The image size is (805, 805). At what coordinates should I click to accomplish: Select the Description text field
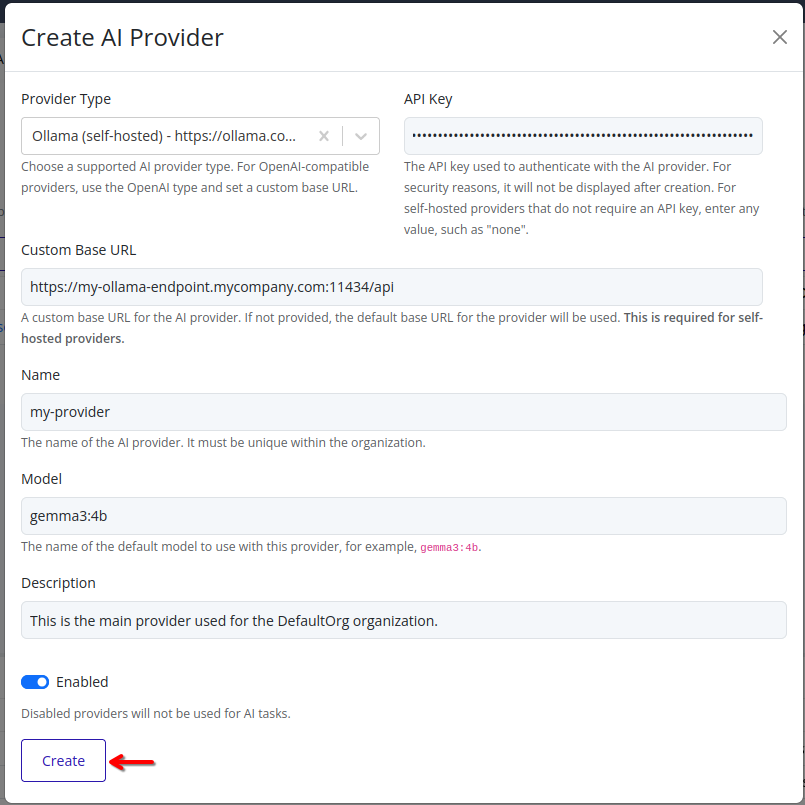[x=403, y=620]
